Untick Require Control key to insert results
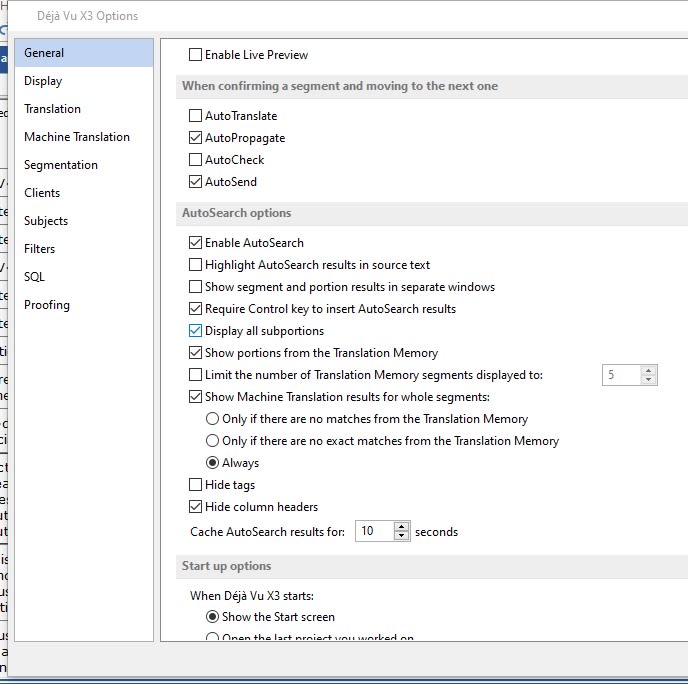Screen dimensions: 688x684 (195, 309)
